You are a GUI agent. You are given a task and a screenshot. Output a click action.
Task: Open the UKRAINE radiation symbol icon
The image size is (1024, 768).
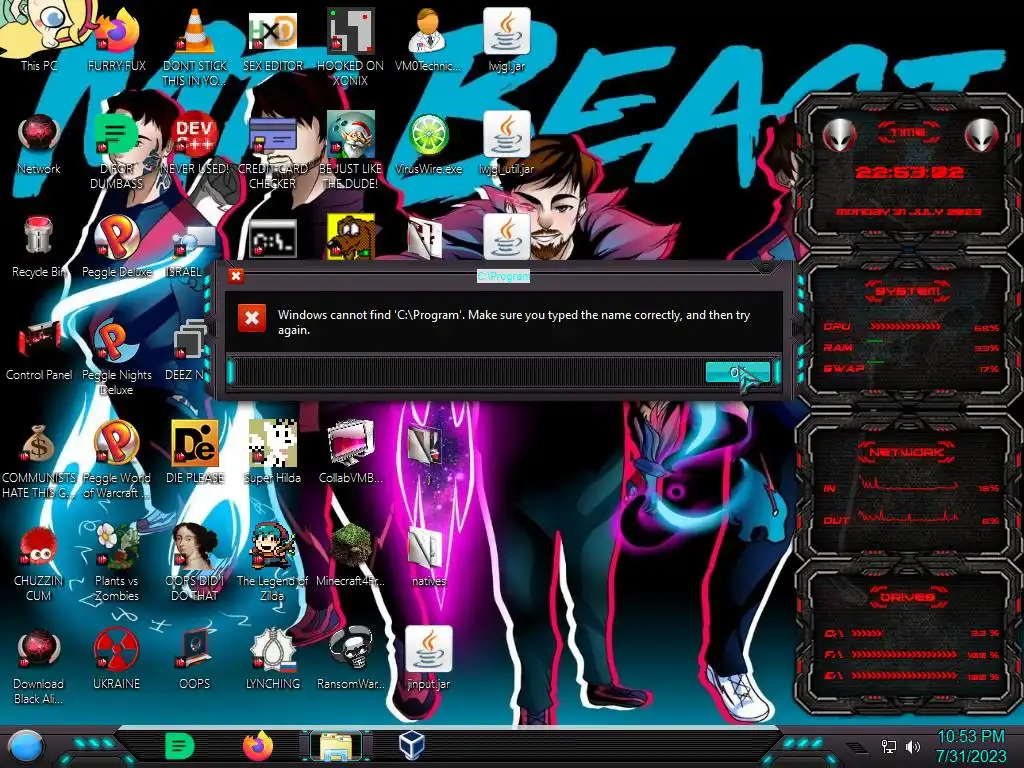click(x=116, y=658)
